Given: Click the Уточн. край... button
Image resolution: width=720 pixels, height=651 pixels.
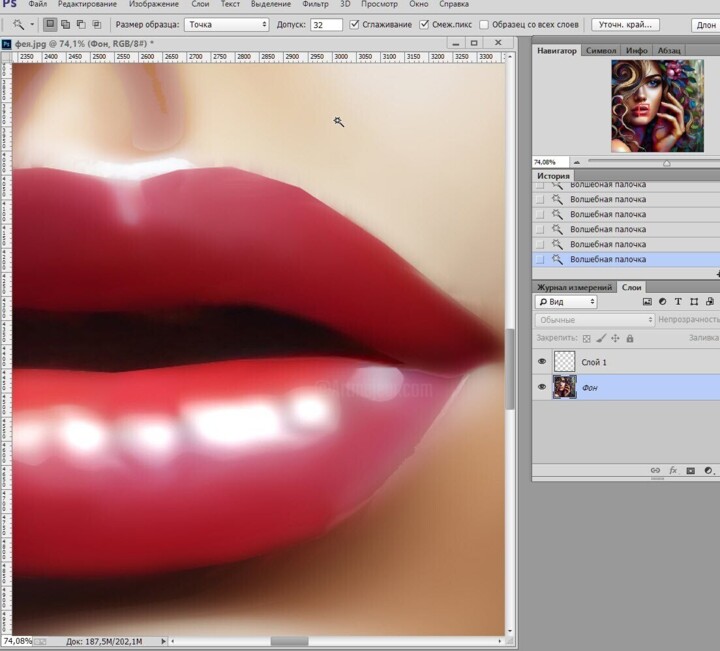Looking at the screenshot, I should tap(625, 24).
